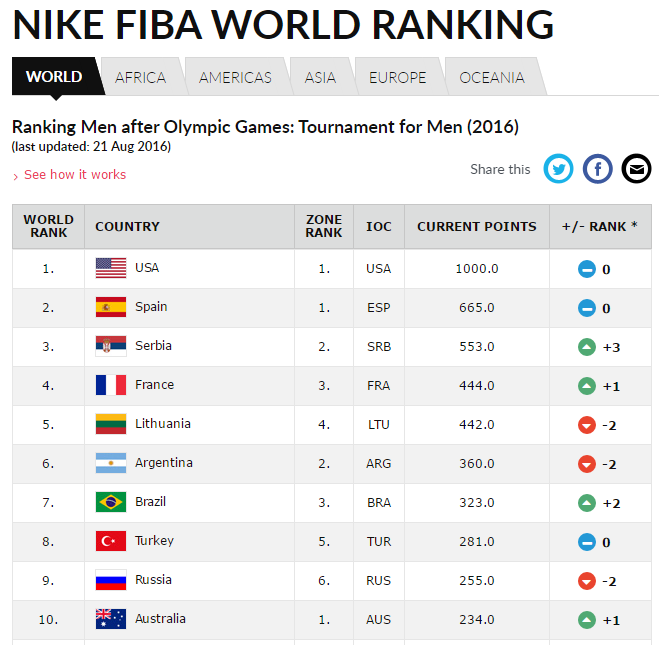This screenshot has height=645, width=659.
Task: Click Serbia's green up-arrow rank indicator
Action: point(587,347)
